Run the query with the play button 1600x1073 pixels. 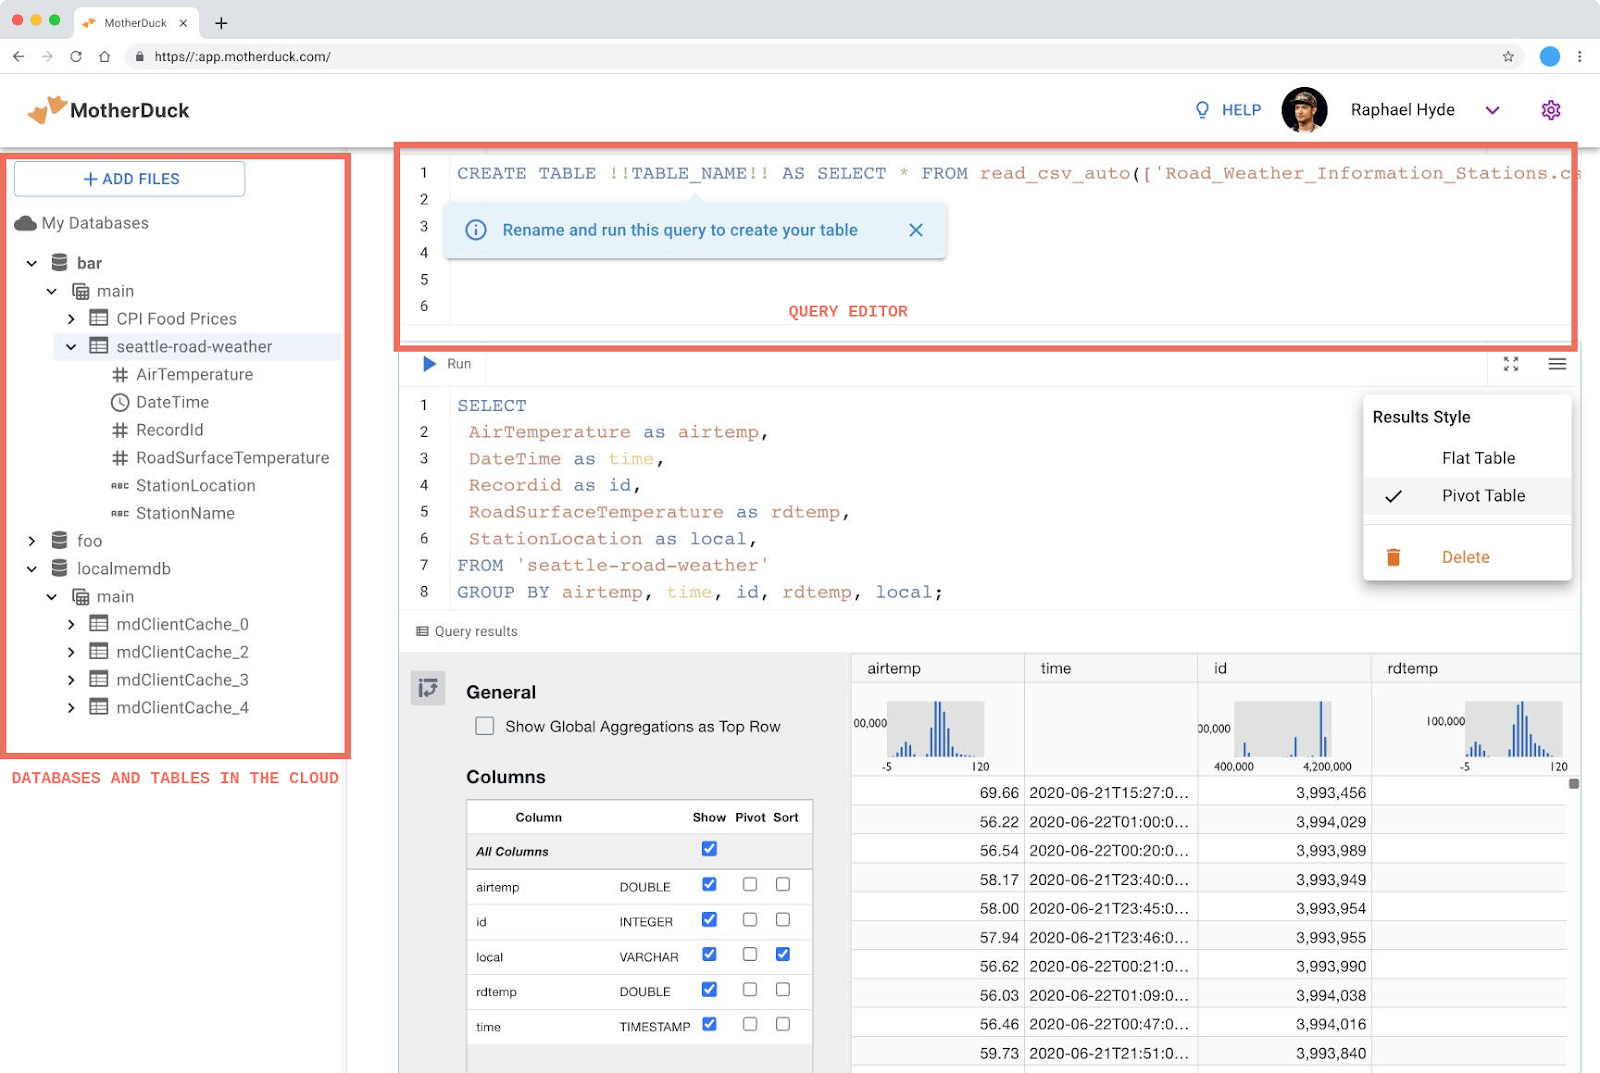click(430, 364)
